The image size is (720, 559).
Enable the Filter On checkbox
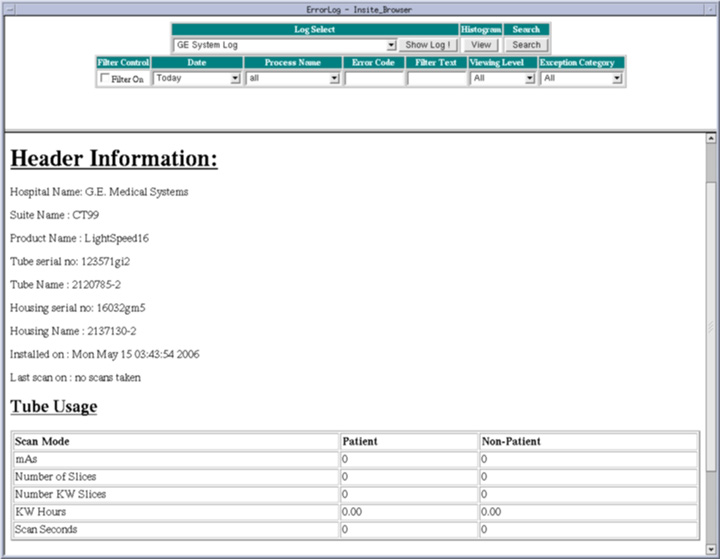pos(106,79)
